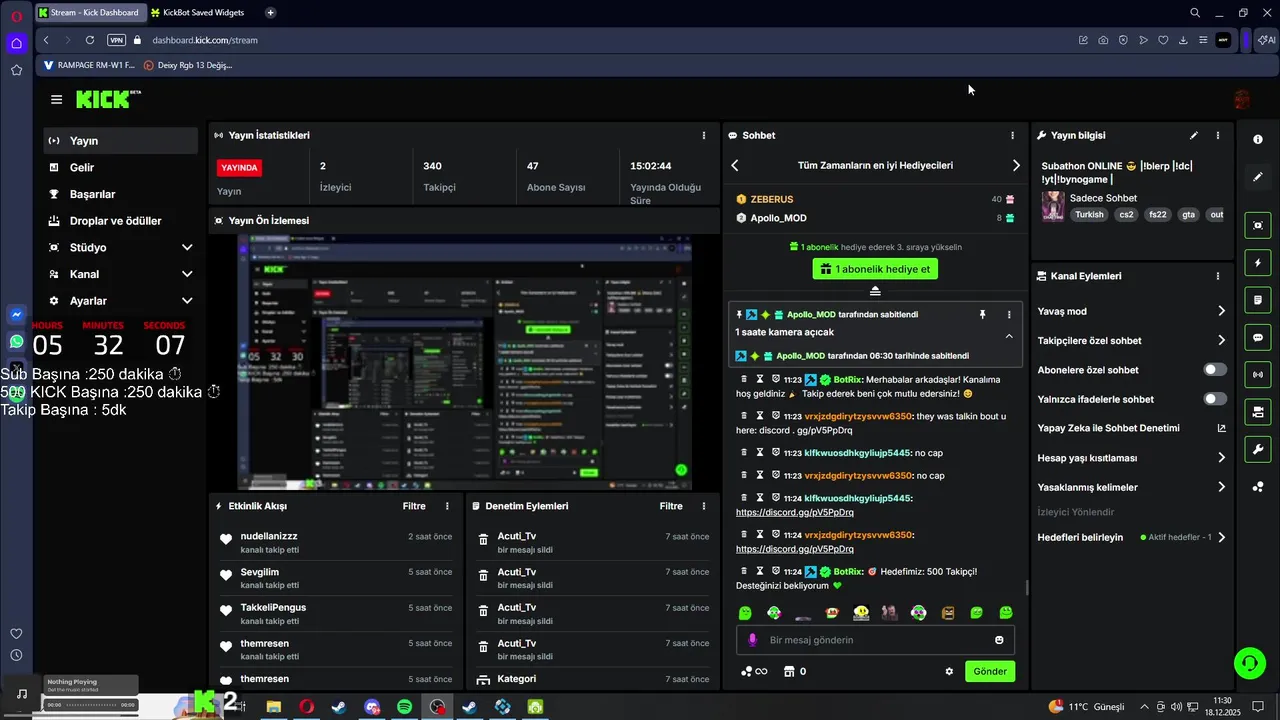1280x720 pixels.
Task: Open chat settings gear icon
Action: [x=949, y=671]
